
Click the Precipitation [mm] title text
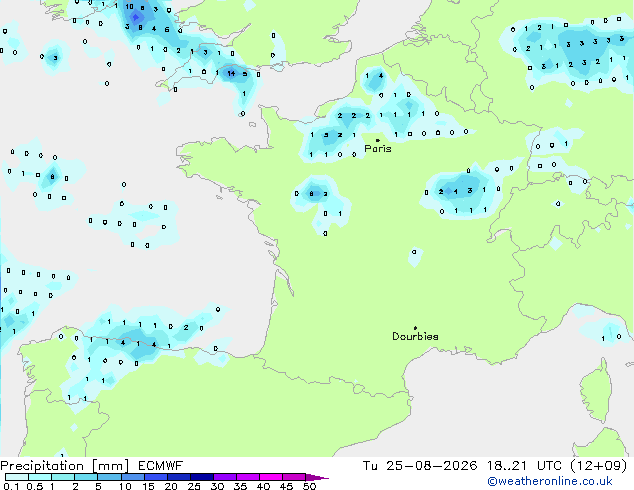(65, 466)
